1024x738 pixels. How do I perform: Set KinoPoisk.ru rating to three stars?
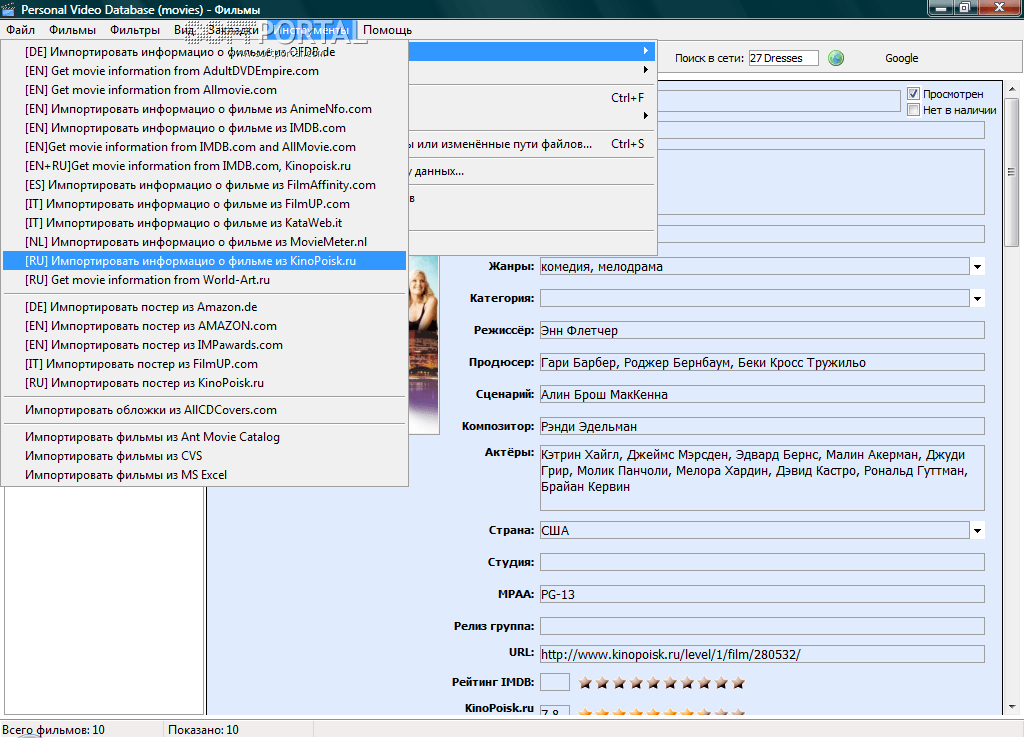pyautogui.click(x=619, y=712)
